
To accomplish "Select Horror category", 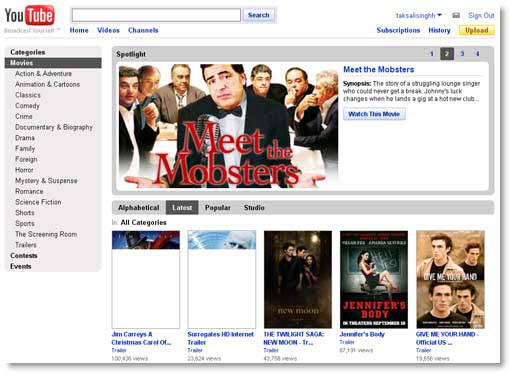I will [24, 170].
